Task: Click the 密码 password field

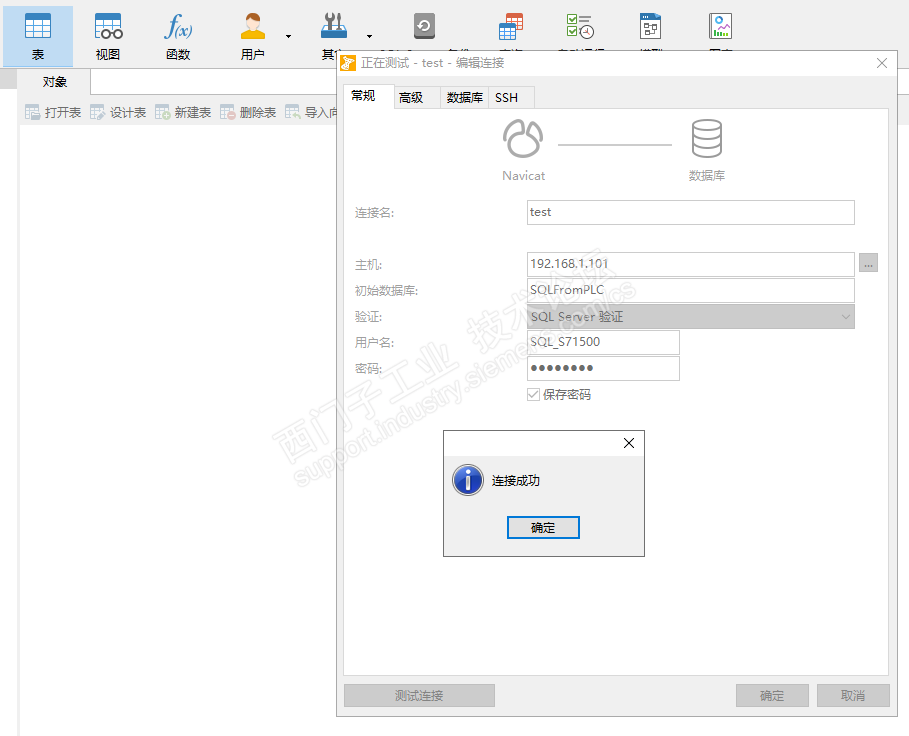Action: [603, 368]
